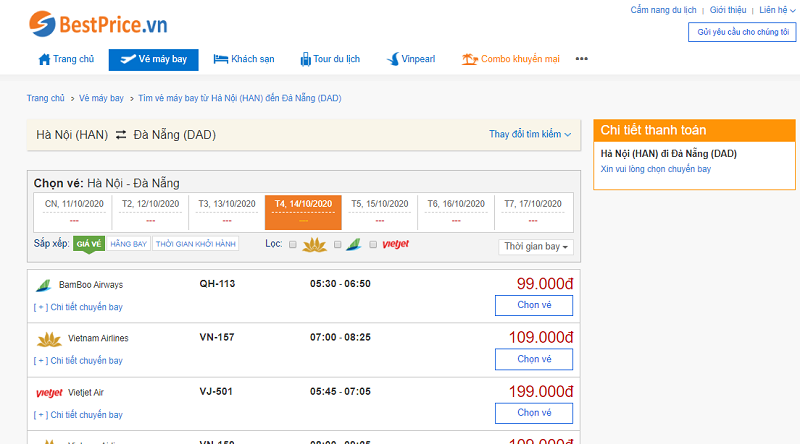Click the airplane icon in Vé máy bay
This screenshot has height=444, width=800.
coord(128,59)
